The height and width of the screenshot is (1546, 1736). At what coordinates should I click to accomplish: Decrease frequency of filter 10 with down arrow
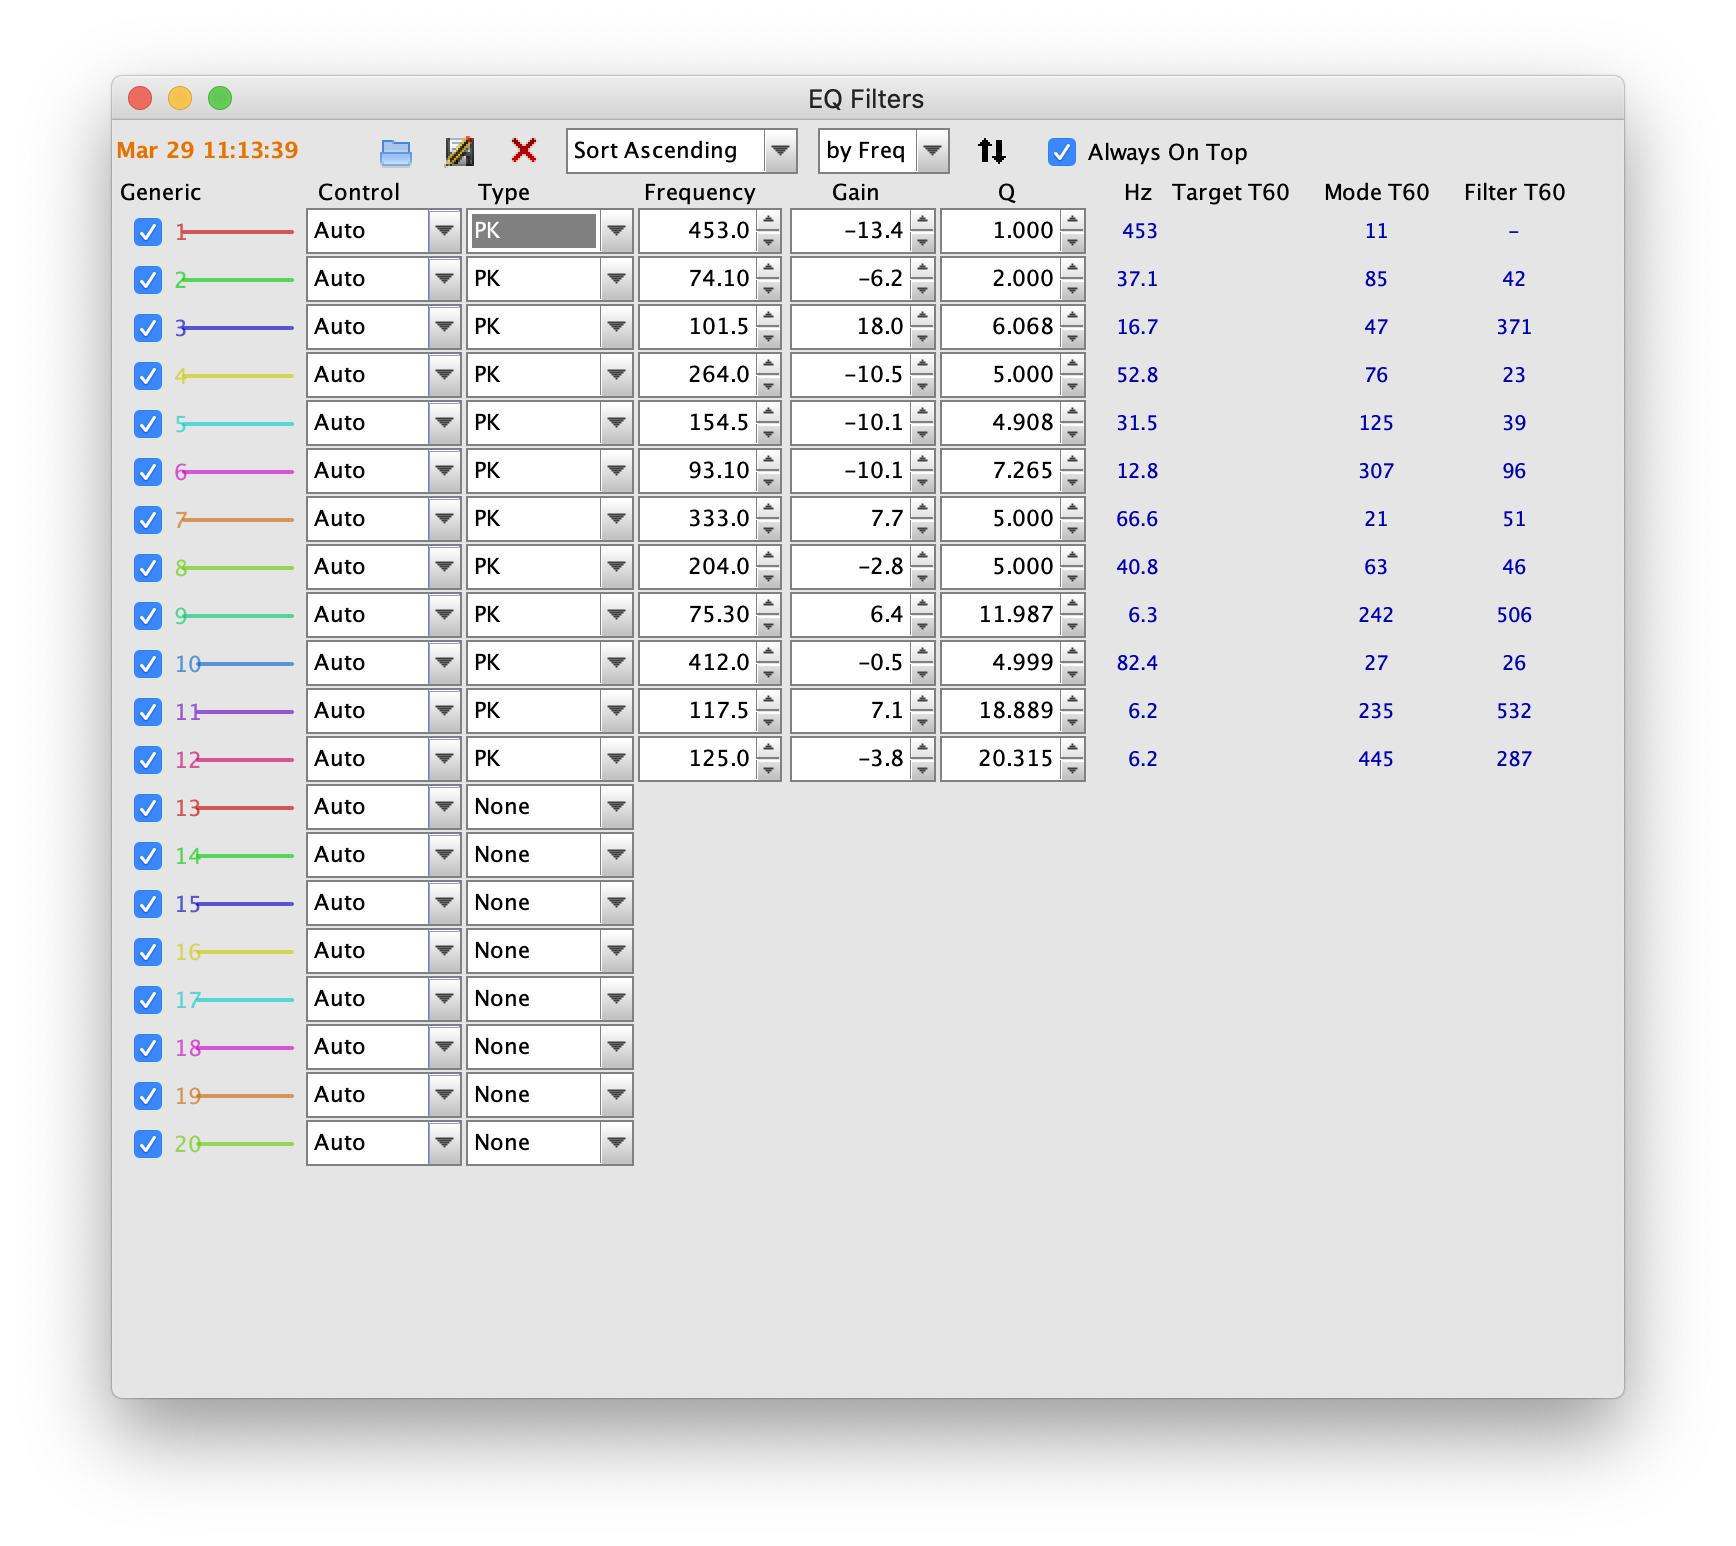768,673
